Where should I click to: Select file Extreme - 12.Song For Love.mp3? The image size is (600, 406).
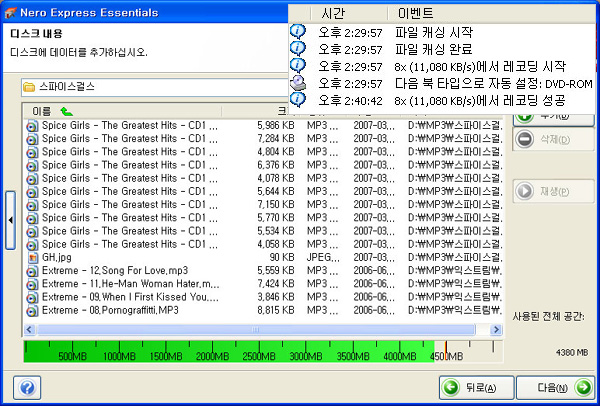pos(115,271)
